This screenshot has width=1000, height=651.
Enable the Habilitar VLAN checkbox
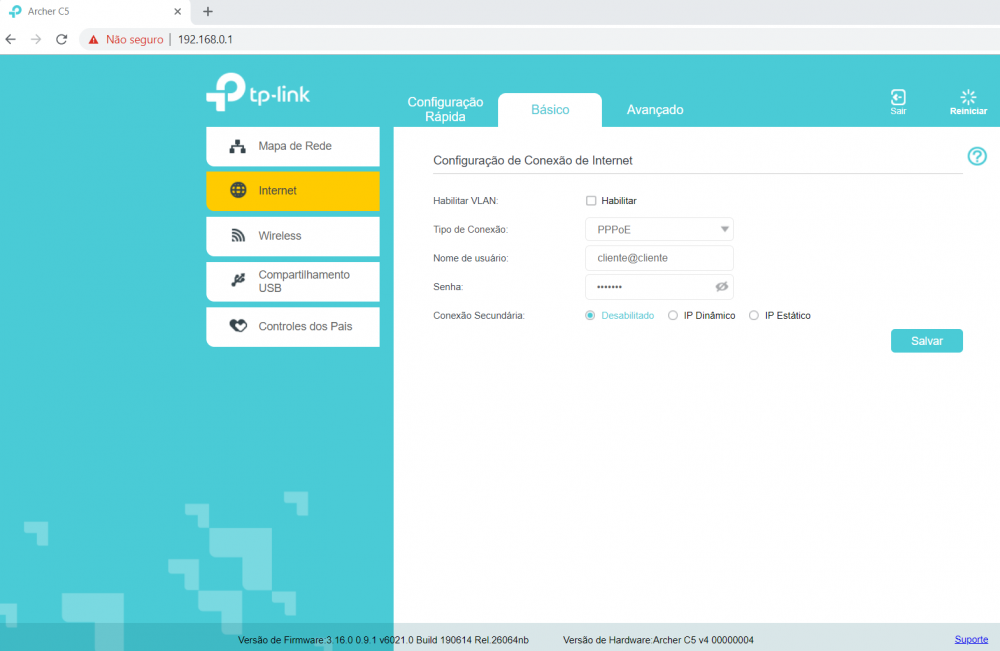(x=591, y=201)
